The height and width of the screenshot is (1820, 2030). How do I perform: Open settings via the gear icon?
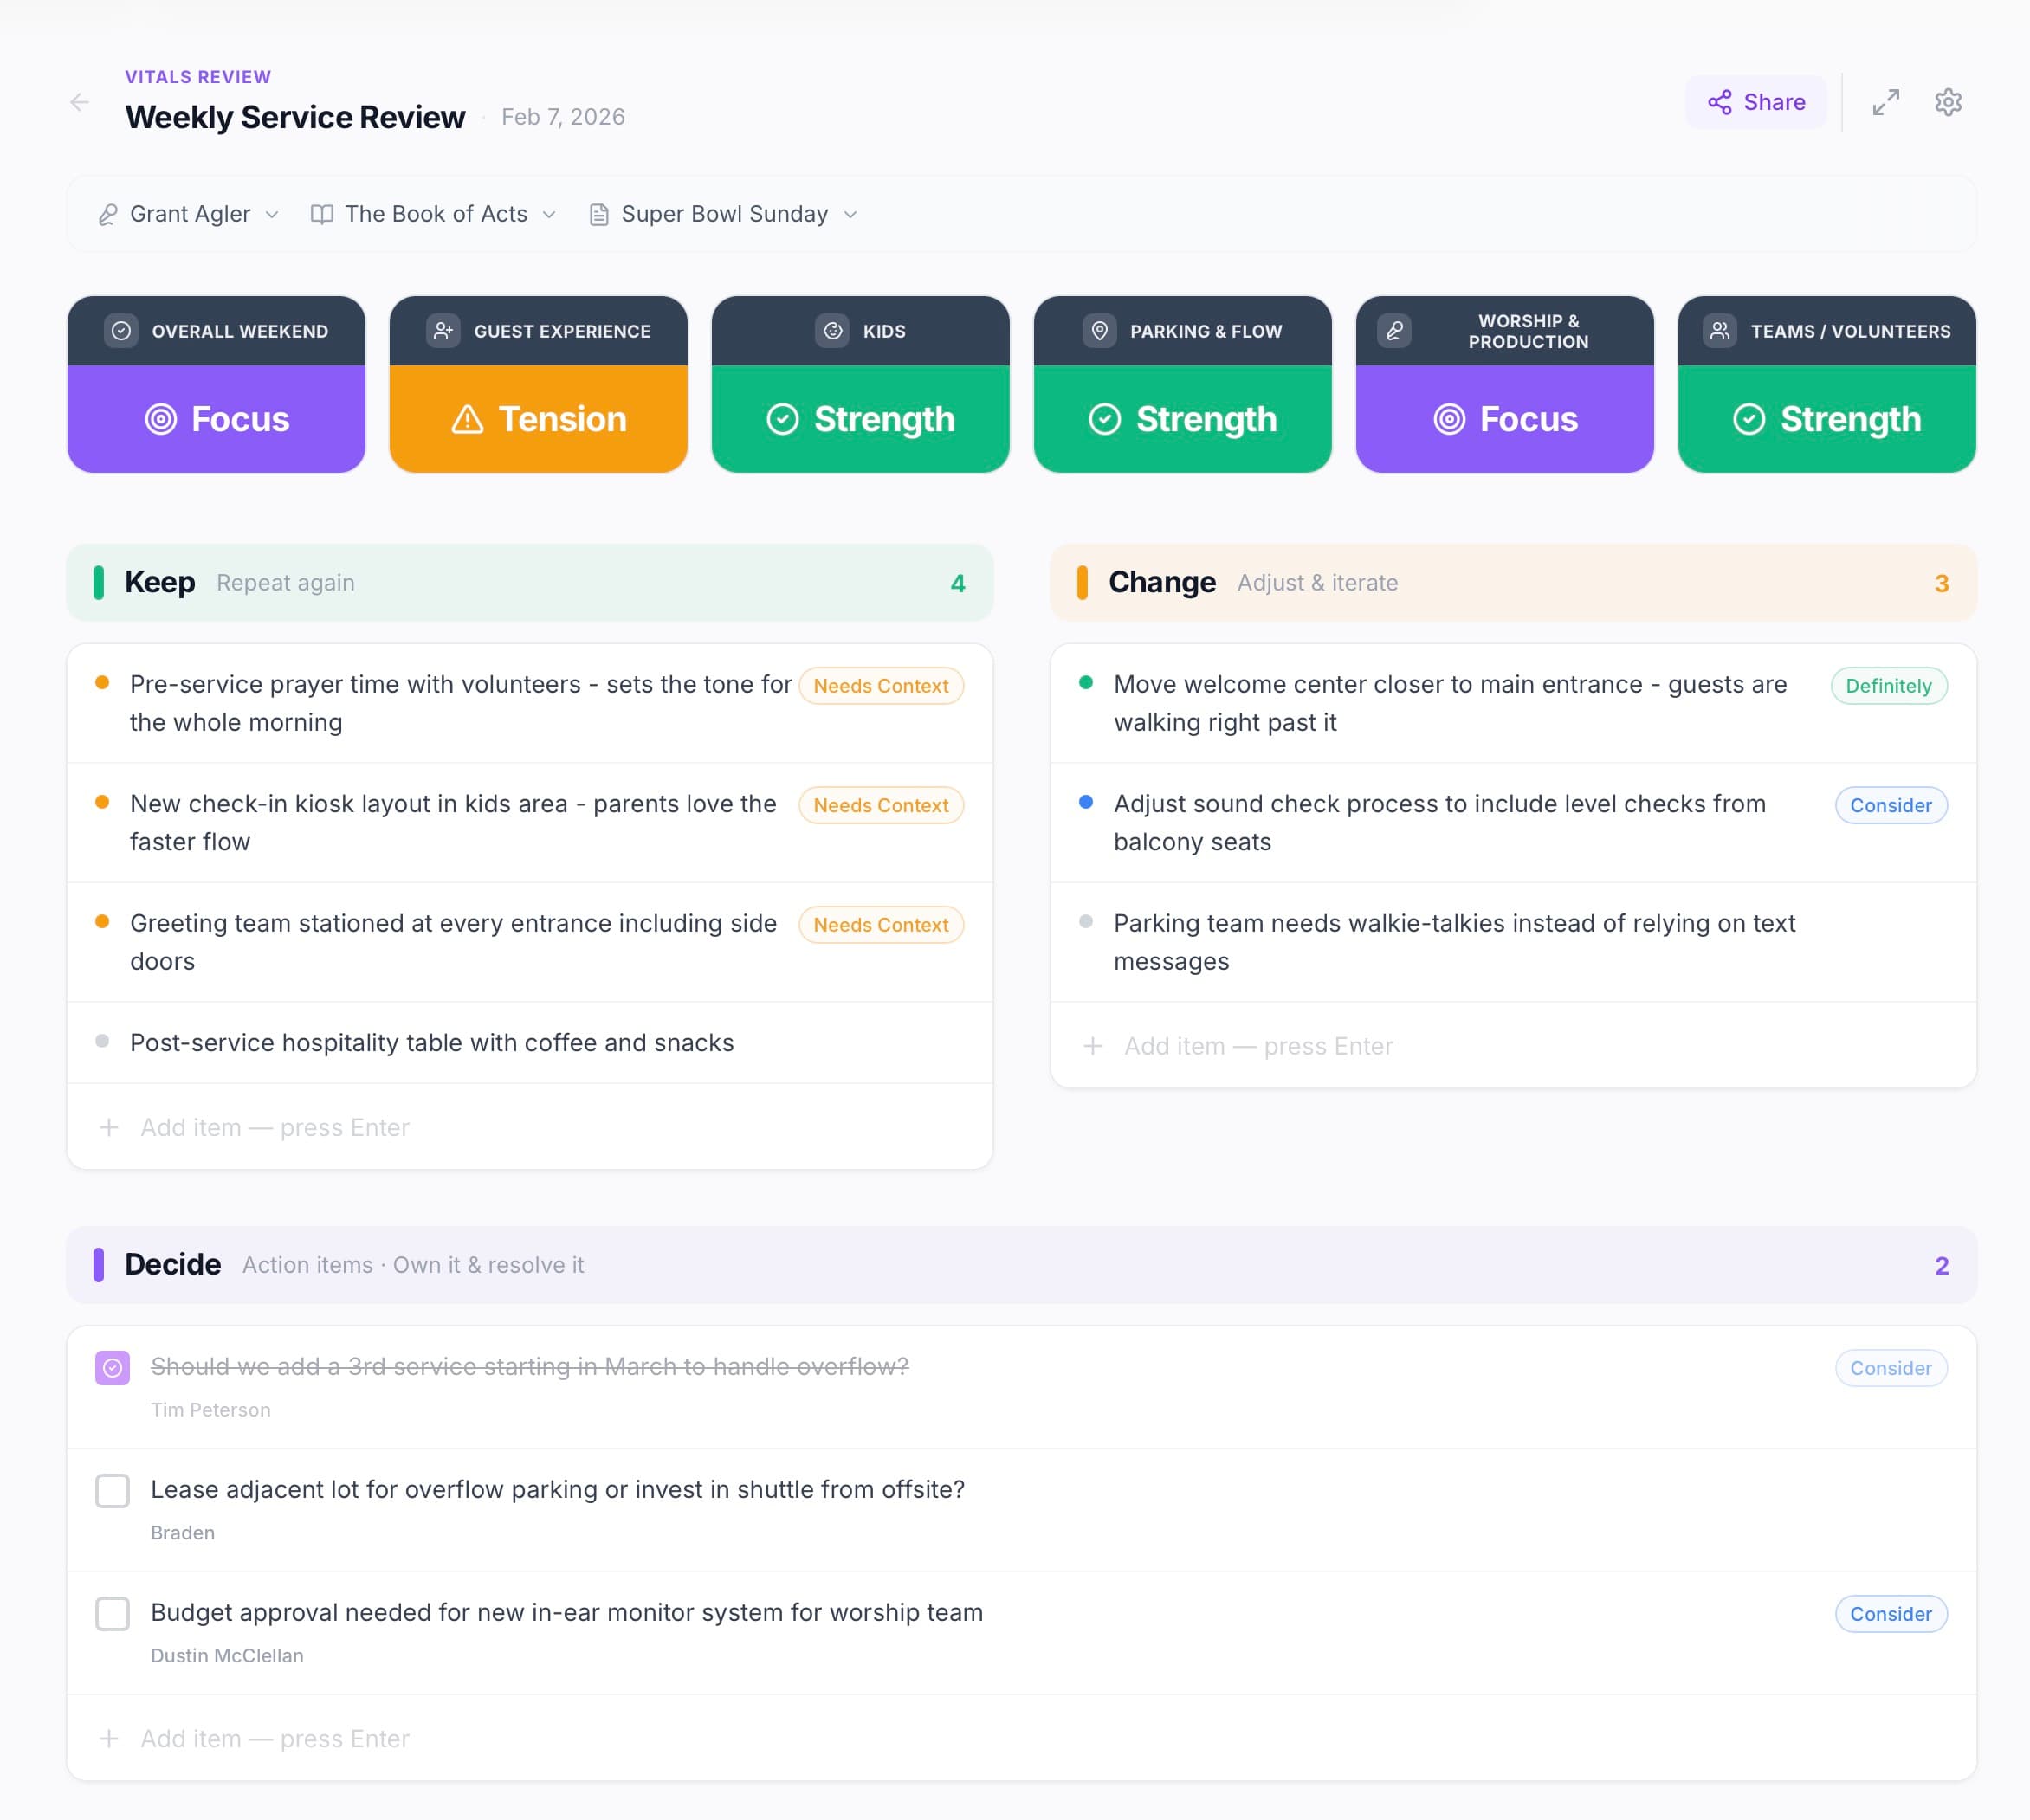[x=1947, y=101]
